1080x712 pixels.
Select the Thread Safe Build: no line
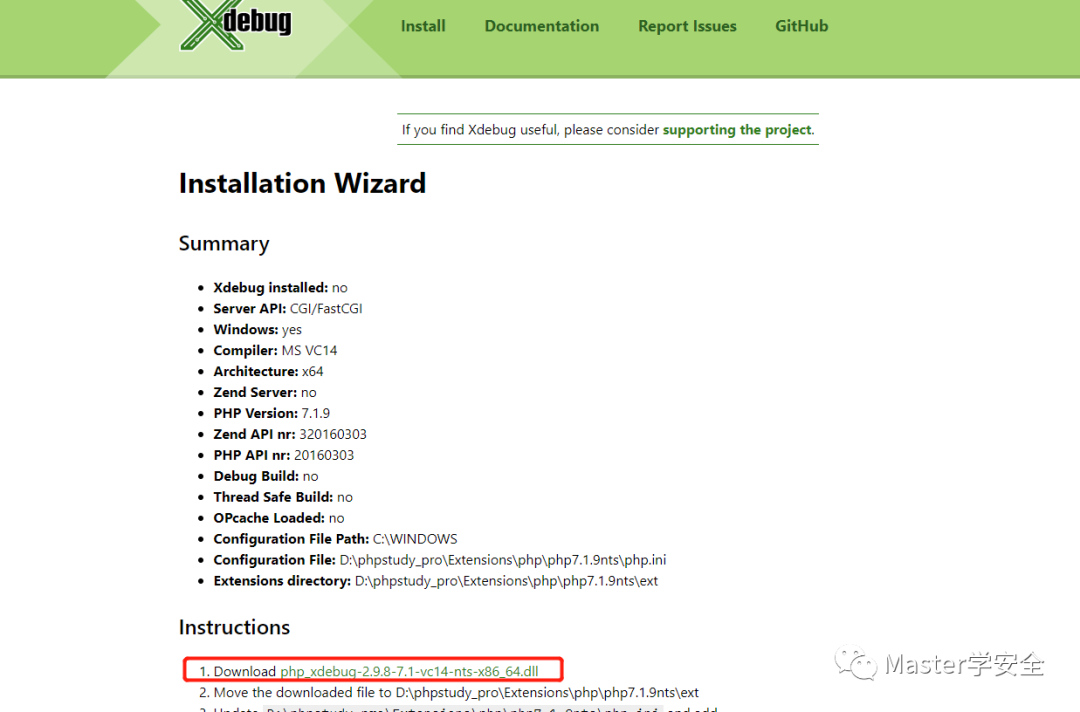pyautogui.click(x=283, y=497)
